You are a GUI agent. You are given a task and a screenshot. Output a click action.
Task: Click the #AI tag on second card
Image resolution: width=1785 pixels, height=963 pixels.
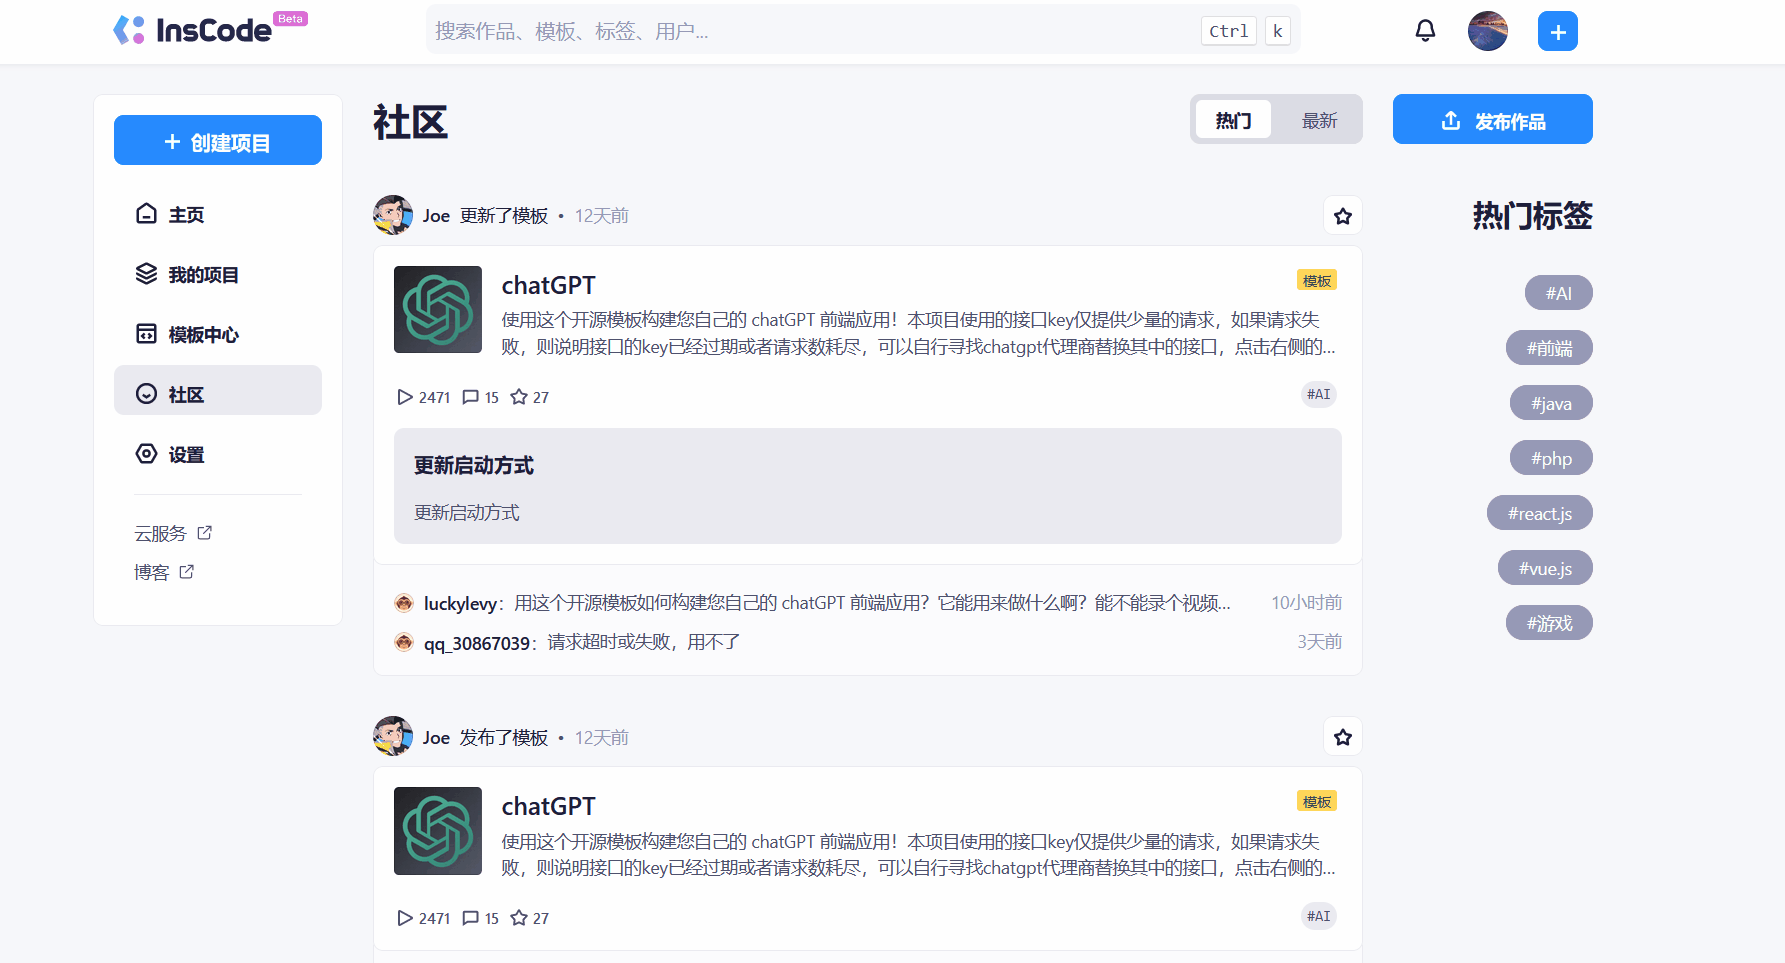point(1319,916)
